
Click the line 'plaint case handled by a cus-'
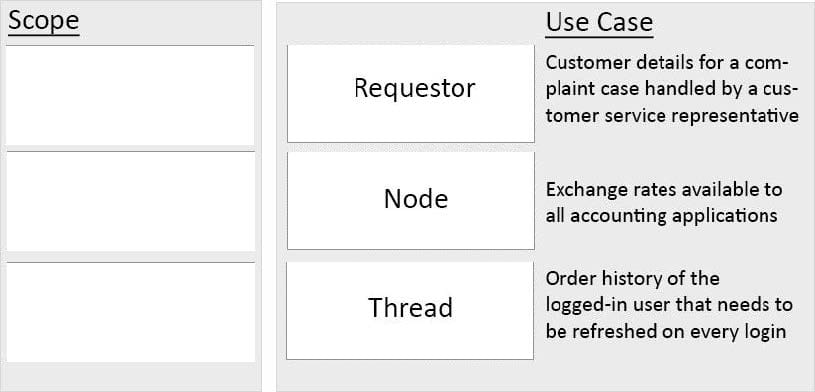point(672,89)
